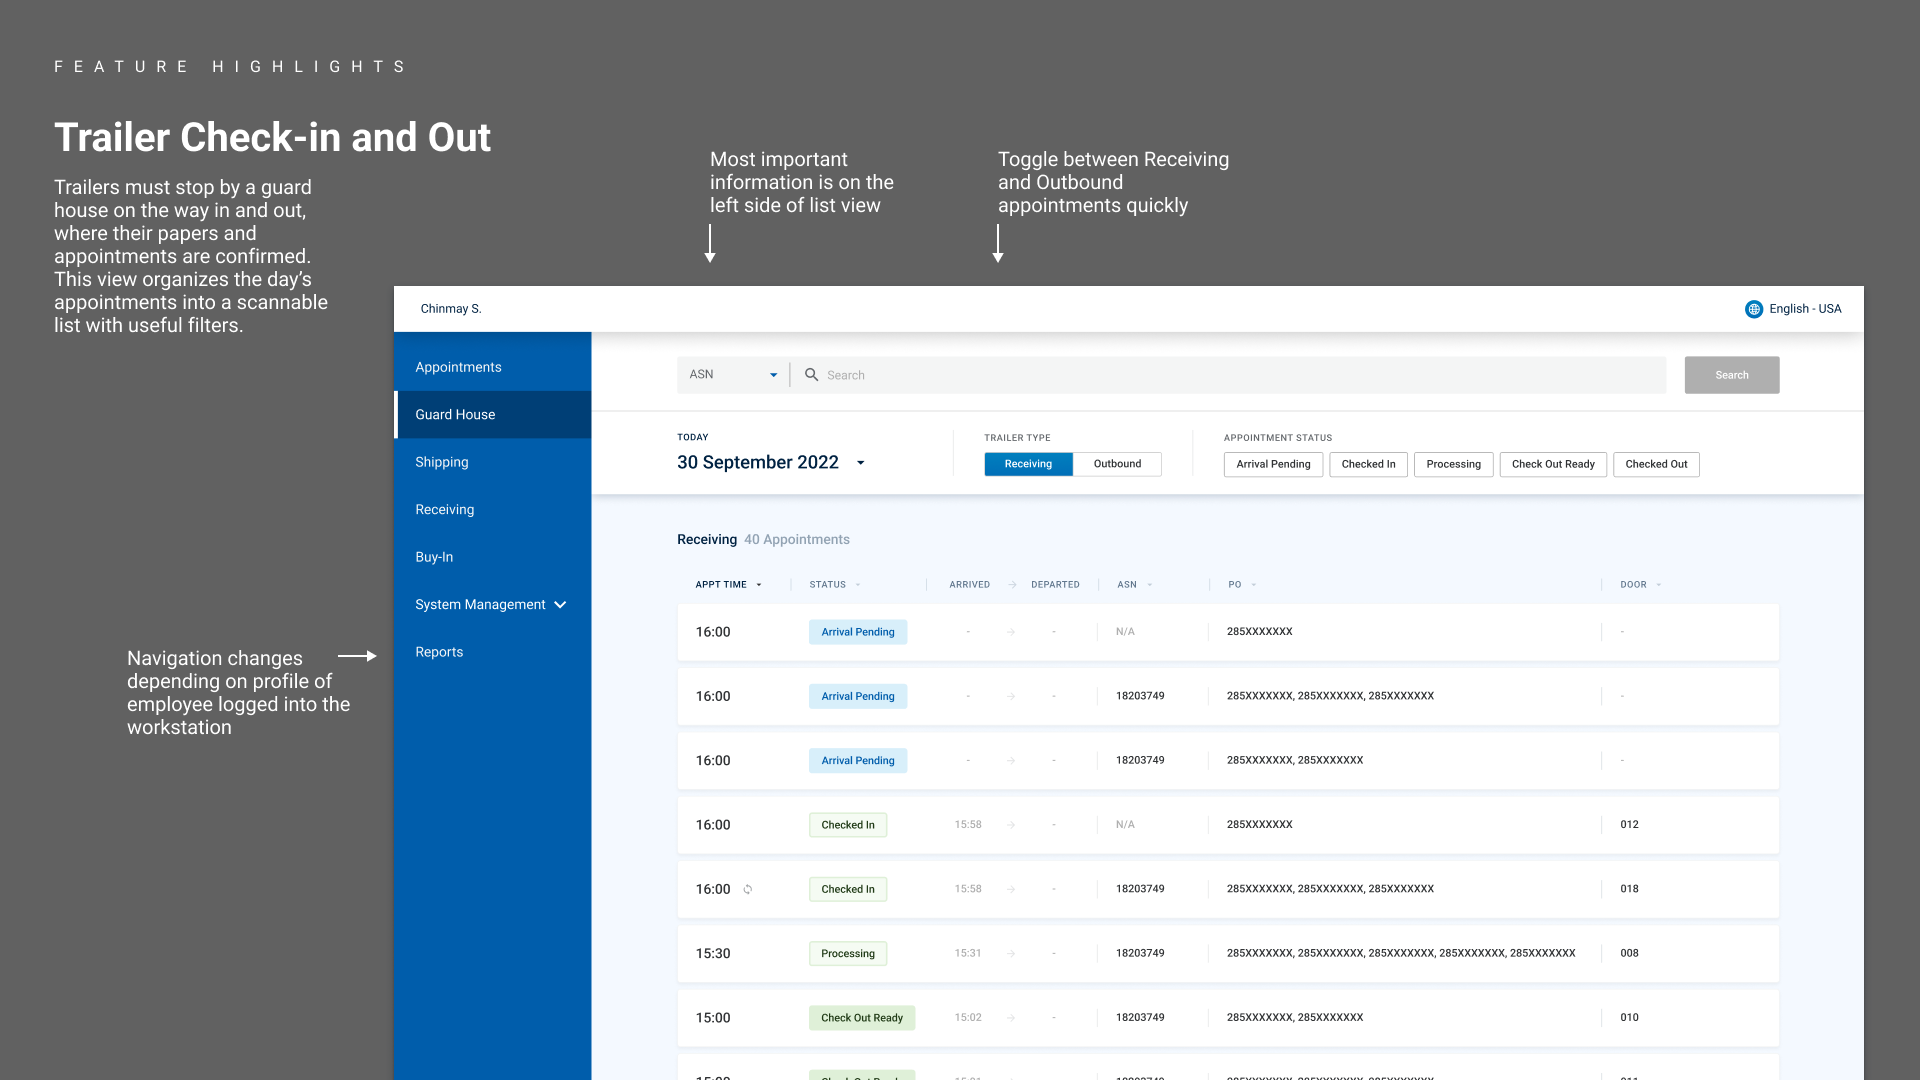This screenshot has height=1080, width=1920.
Task: Open Reports in sidebar
Action: 439,652
